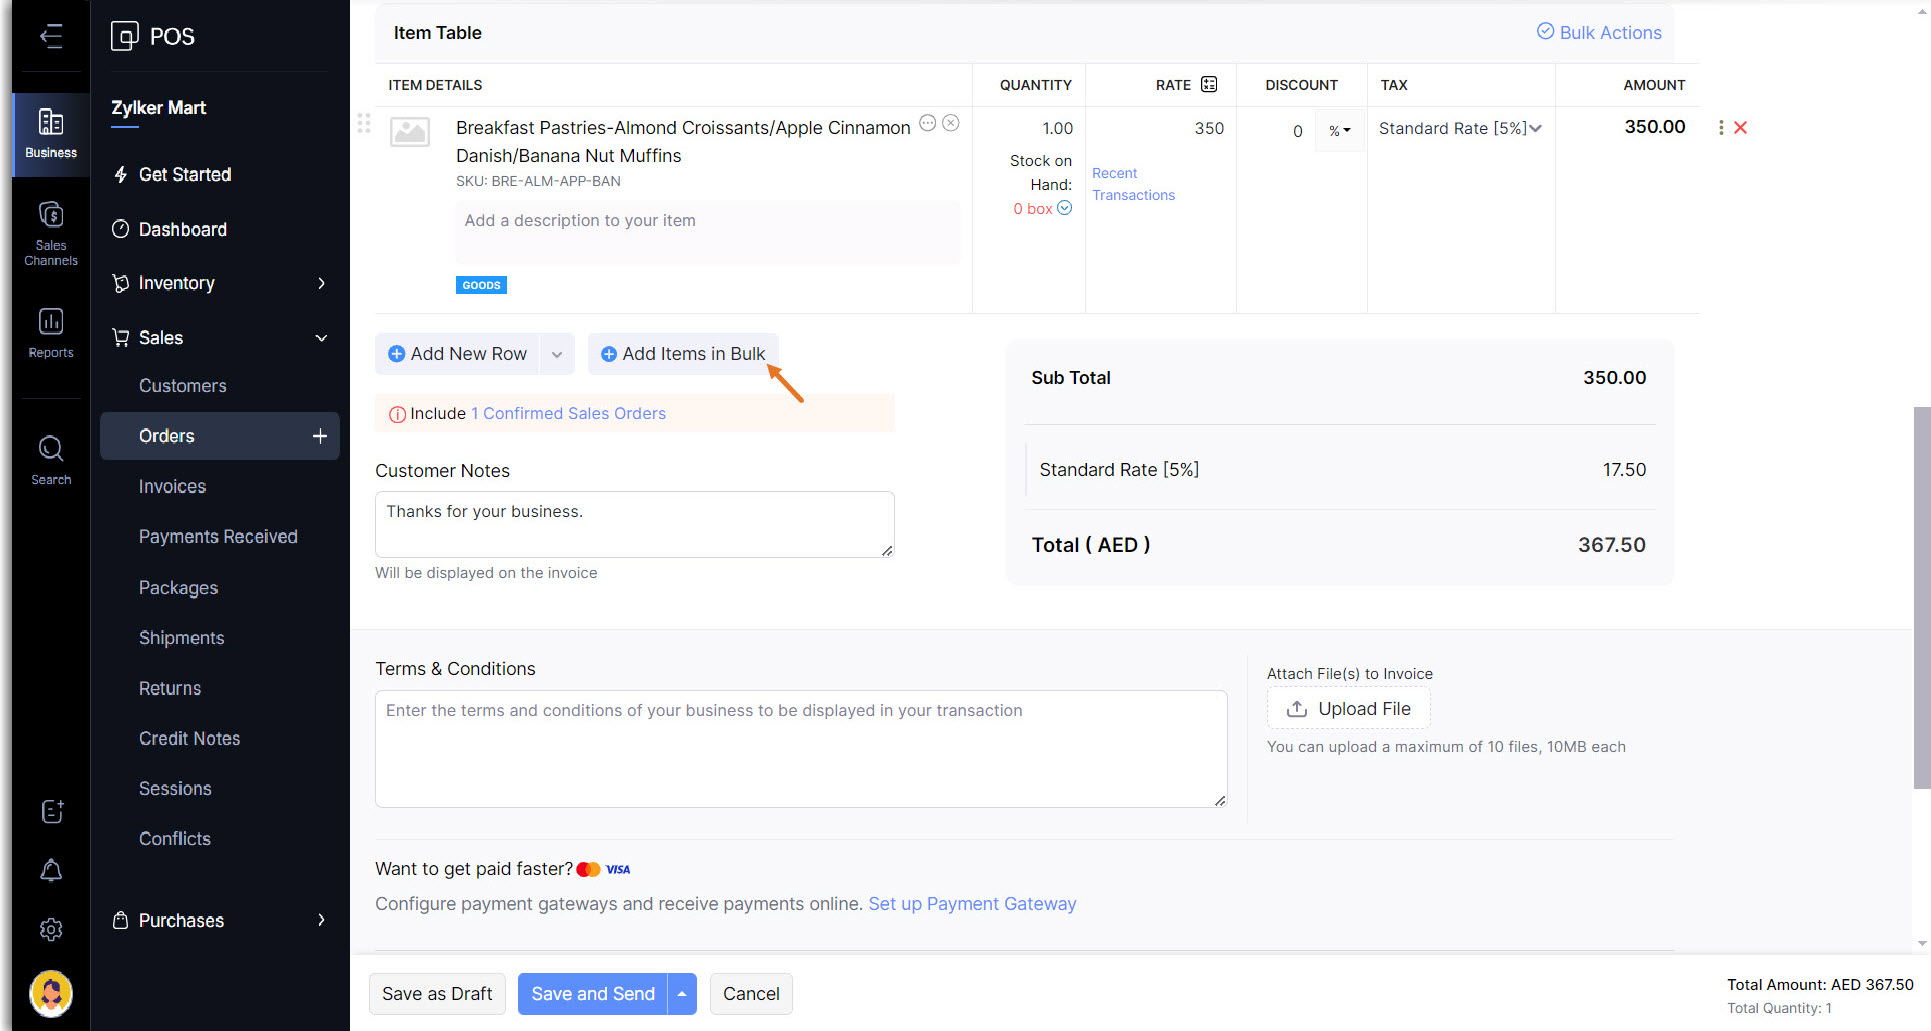Open notifications bell icon
The height and width of the screenshot is (1031, 1931).
tap(51, 870)
